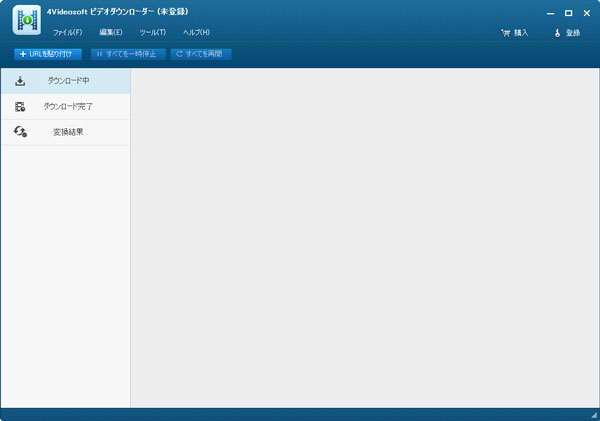This screenshot has width=600, height=421.
Task: Maximize the downloader window
Action: pos(569,13)
